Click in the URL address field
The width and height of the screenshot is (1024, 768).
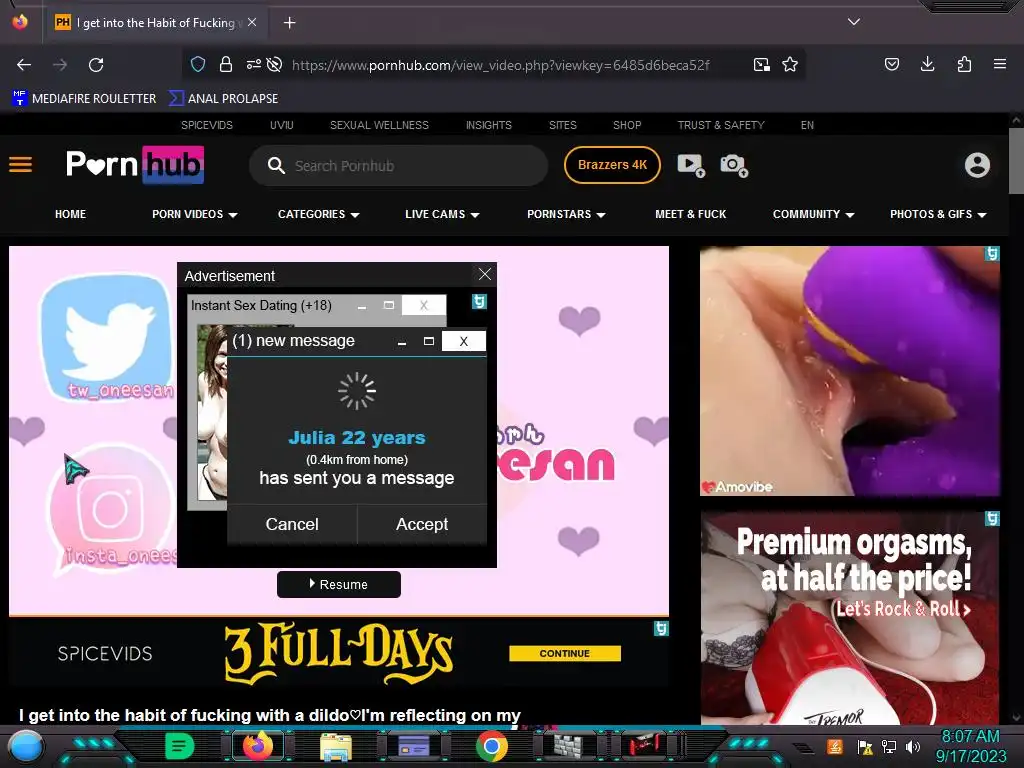coord(501,65)
